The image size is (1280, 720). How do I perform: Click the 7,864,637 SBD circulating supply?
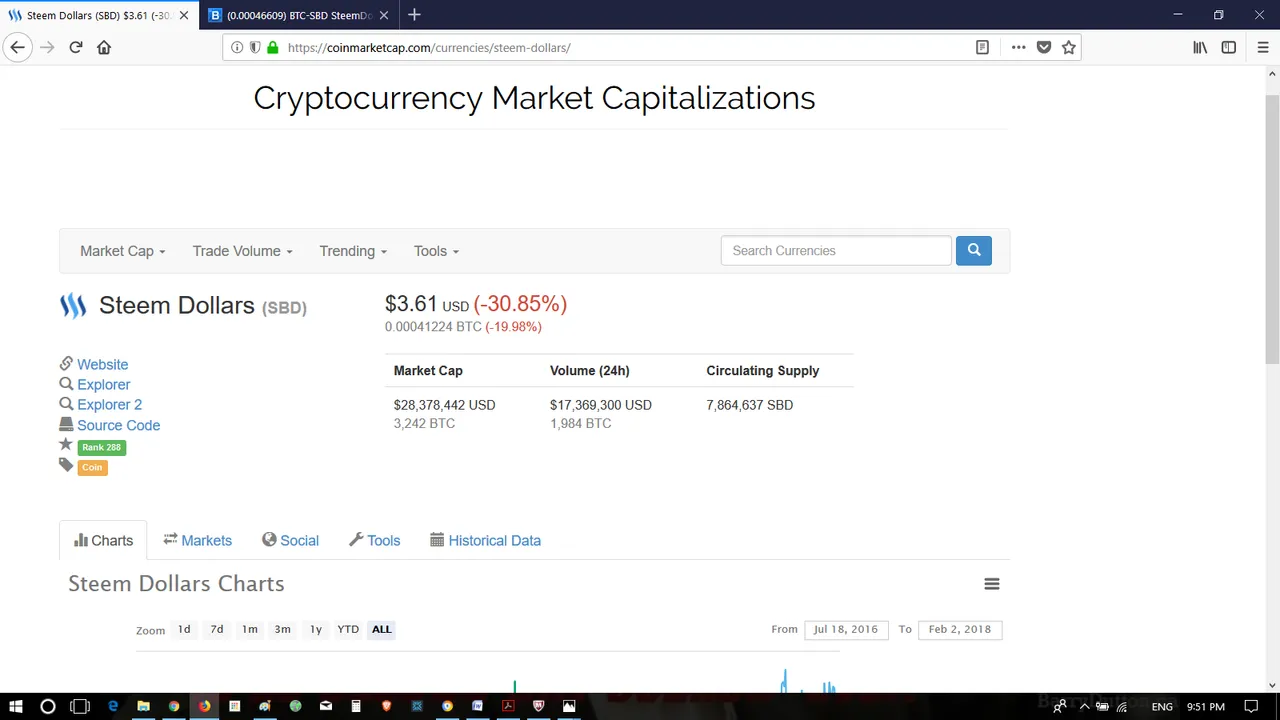point(750,405)
